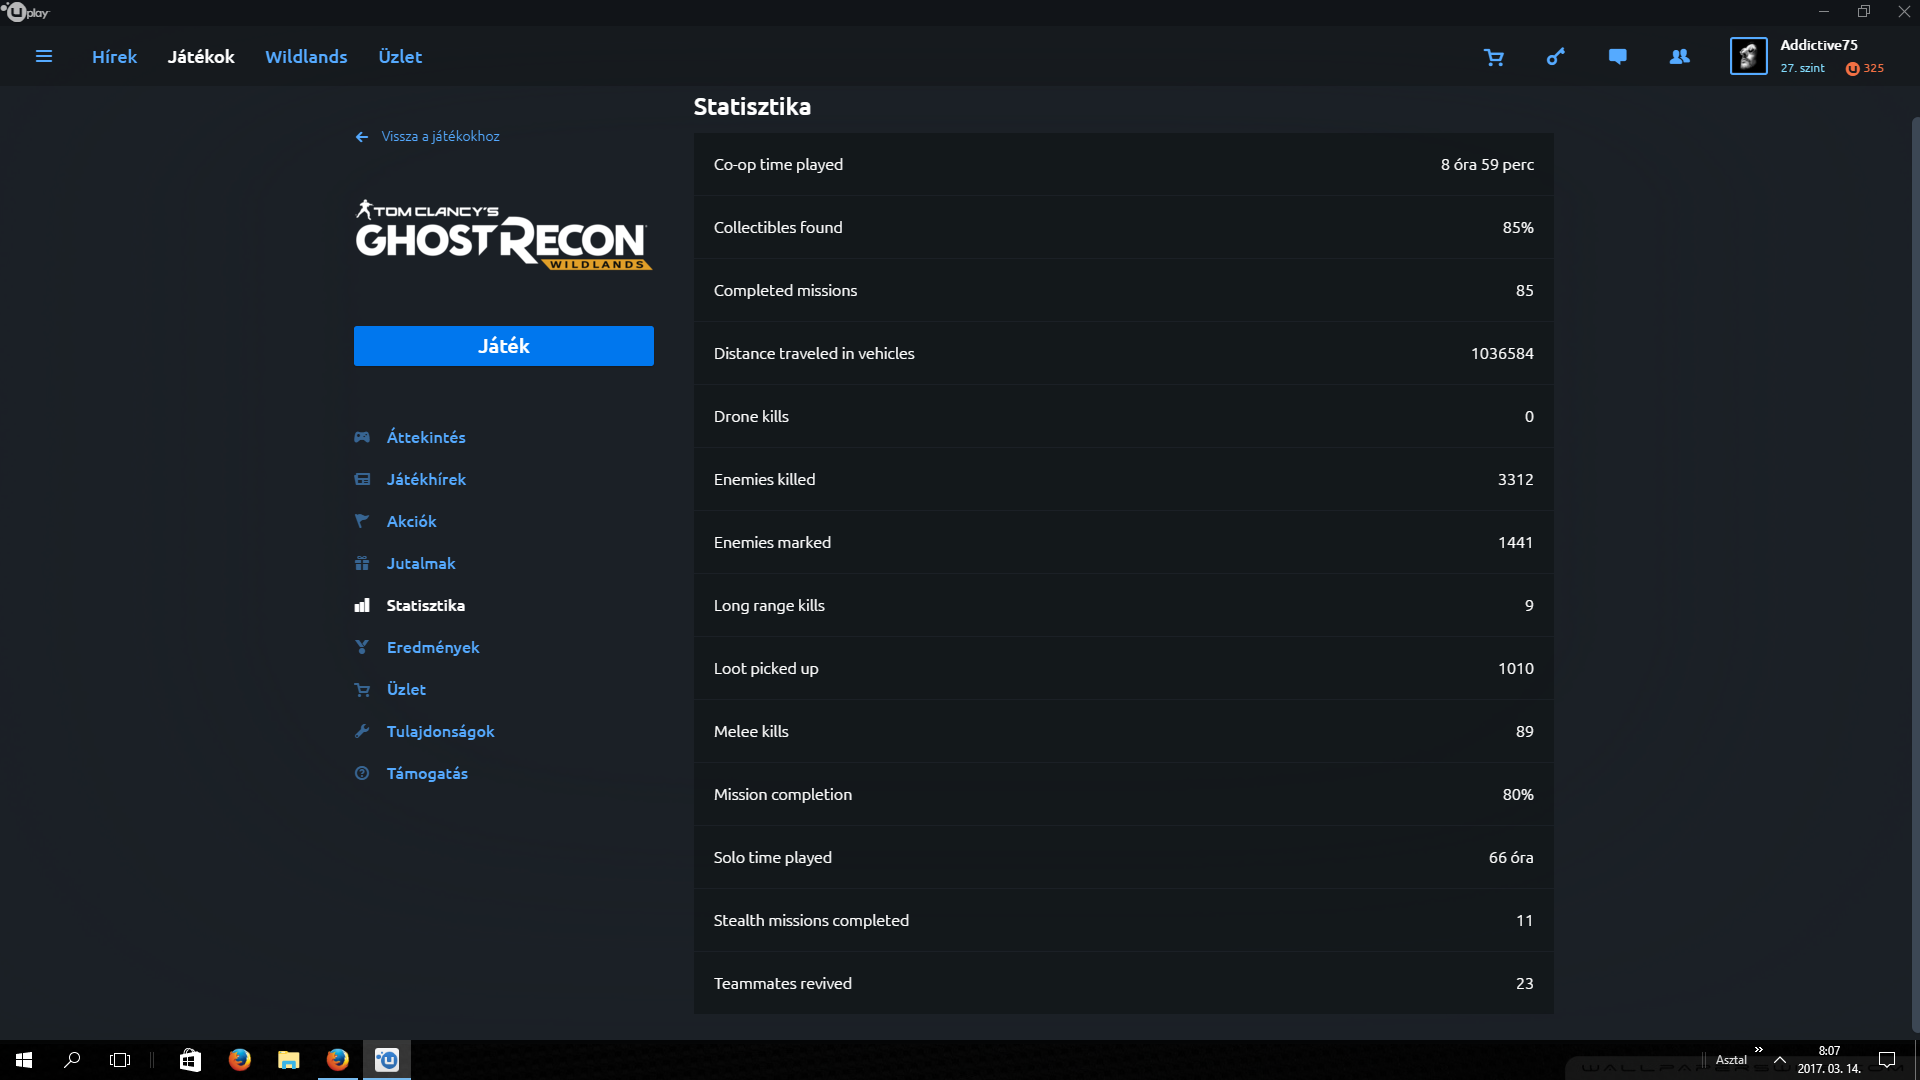The height and width of the screenshot is (1080, 1920).
Task: Click the Akciók flag icon
Action: coord(362,521)
